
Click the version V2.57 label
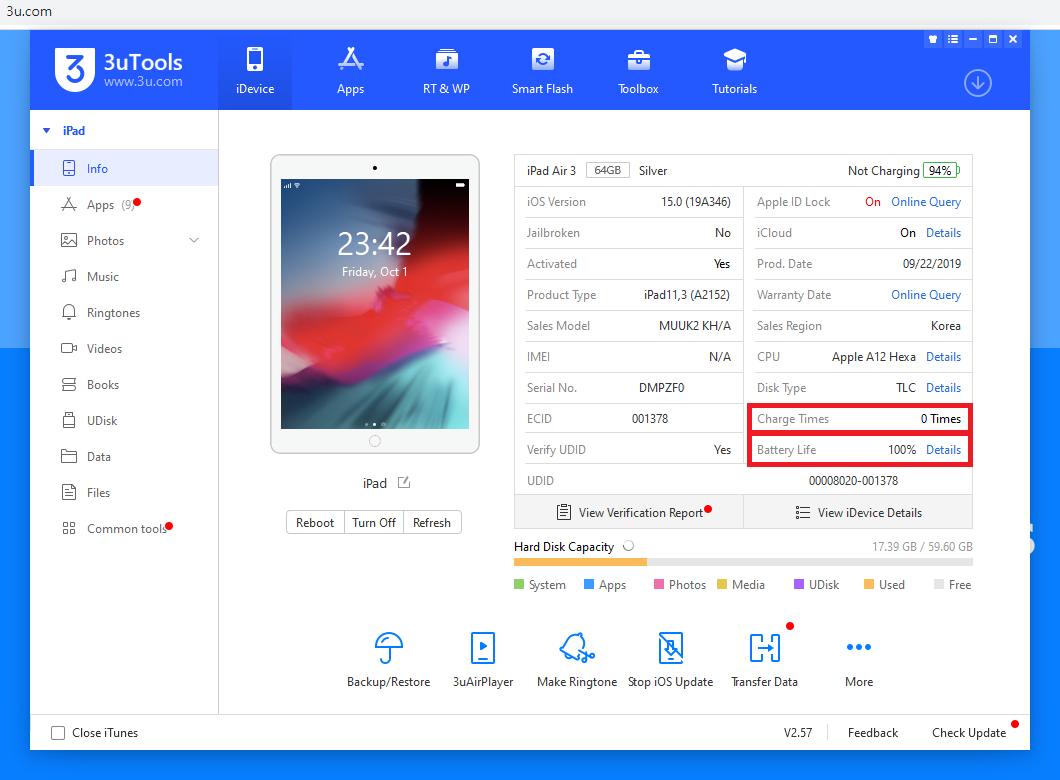(x=798, y=733)
